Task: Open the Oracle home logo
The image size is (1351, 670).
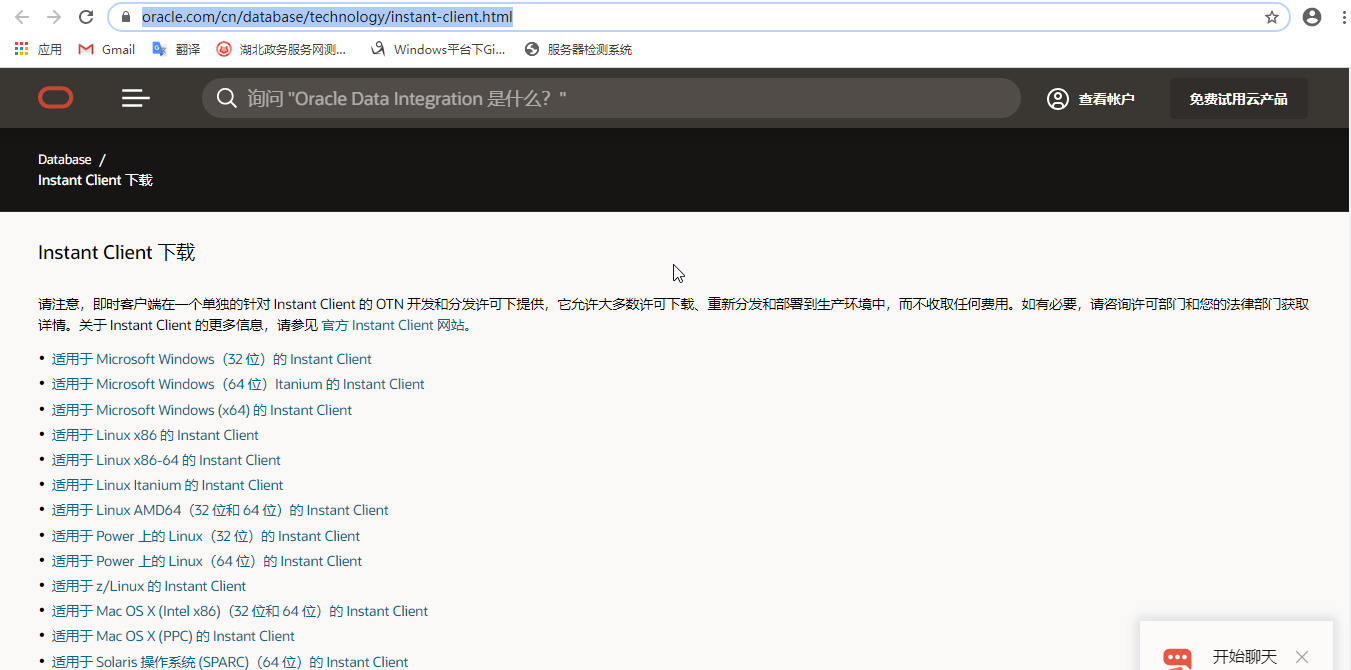Action: pyautogui.click(x=55, y=97)
